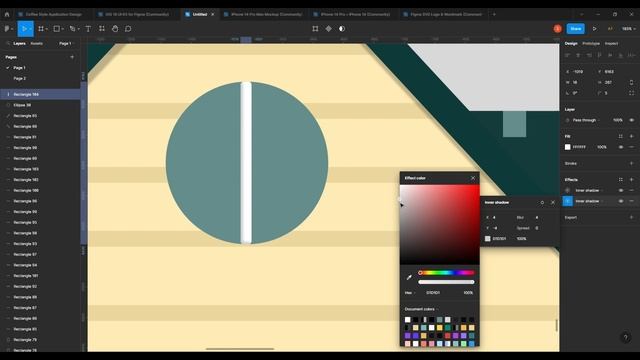Click the Present play icon

click(x=595, y=29)
